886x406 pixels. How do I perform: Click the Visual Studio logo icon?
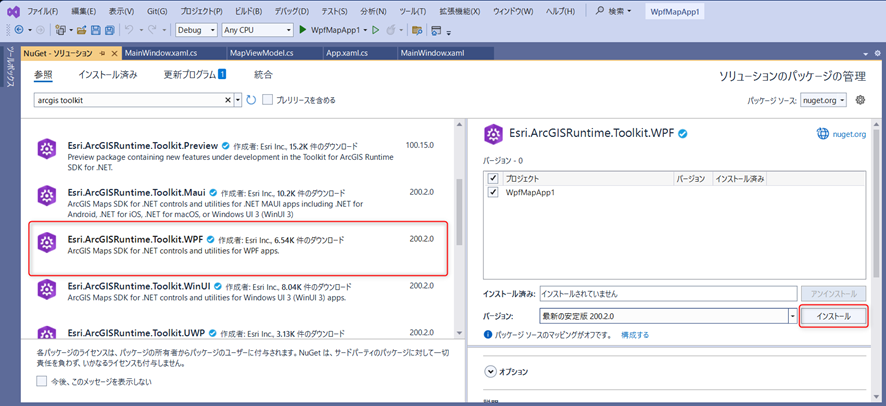pyautogui.click(x=12, y=11)
